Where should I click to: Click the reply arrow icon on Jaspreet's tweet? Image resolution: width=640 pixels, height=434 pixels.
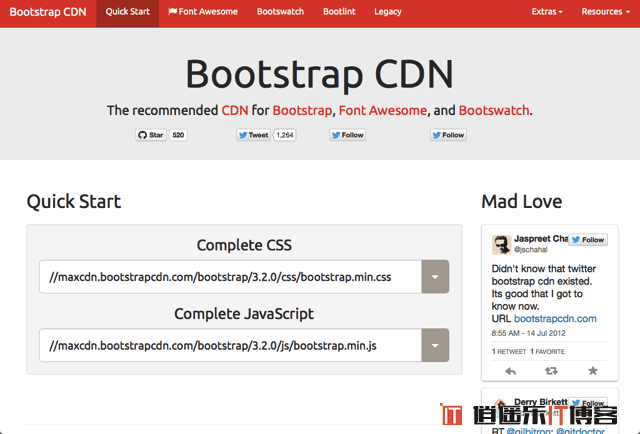tap(510, 371)
